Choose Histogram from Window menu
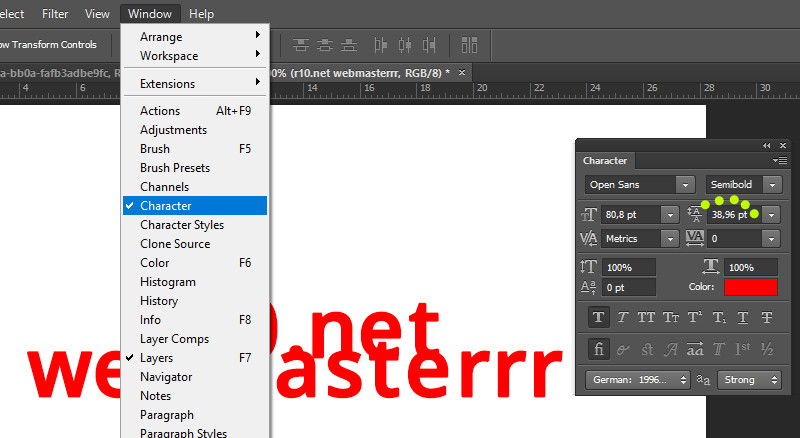The height and width of the screenshot is (438, 800). pyautogui.click(x=195, y=282)
